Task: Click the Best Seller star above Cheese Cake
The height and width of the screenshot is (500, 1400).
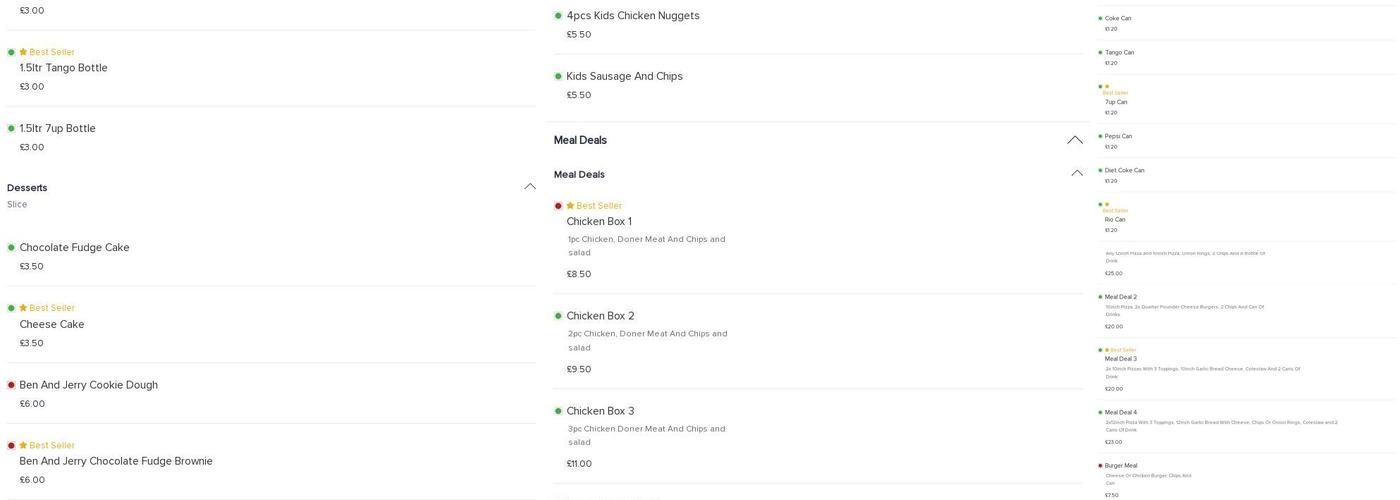Action: click(x=23, y=308)
